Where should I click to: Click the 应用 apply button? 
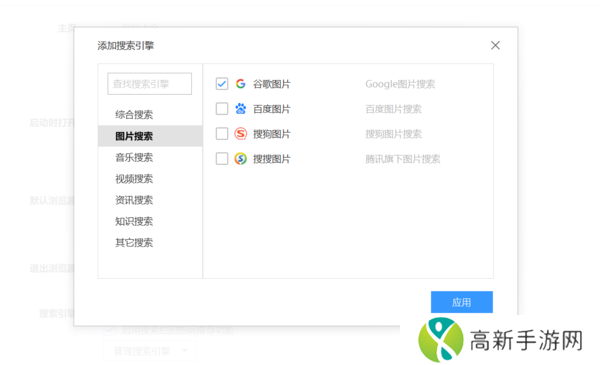461,302
